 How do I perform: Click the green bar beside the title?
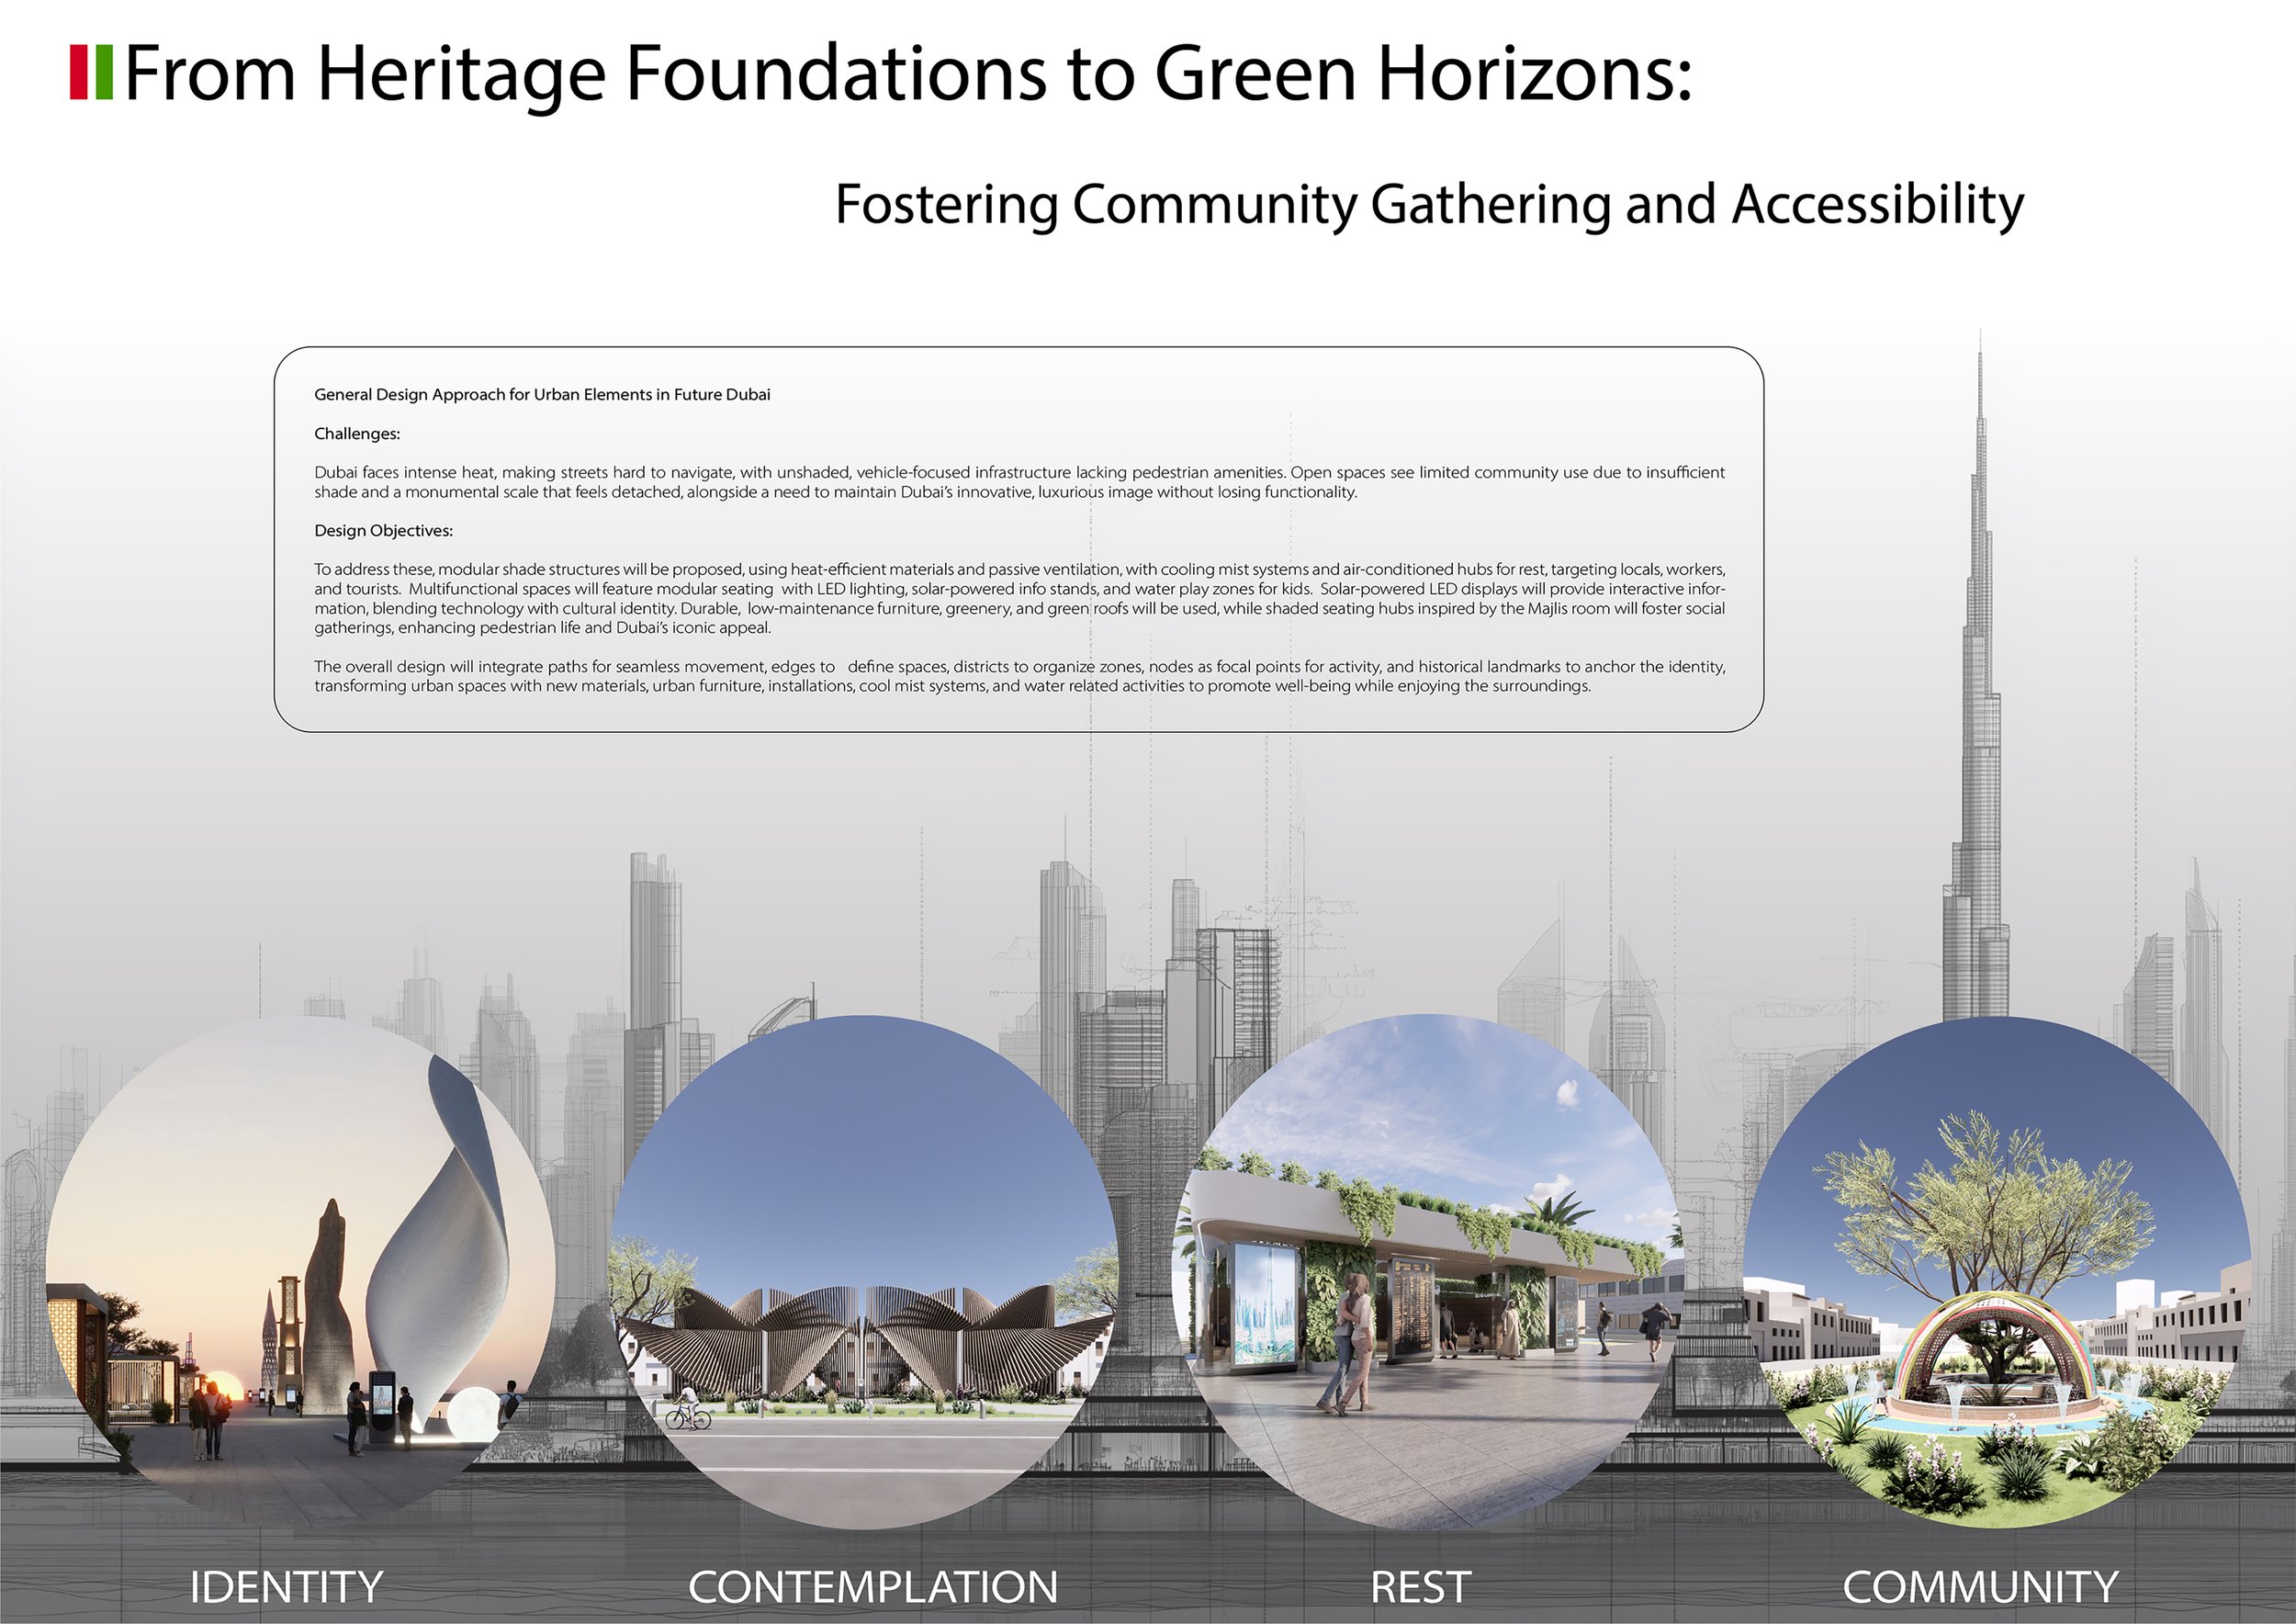click(x=103, y=72)
